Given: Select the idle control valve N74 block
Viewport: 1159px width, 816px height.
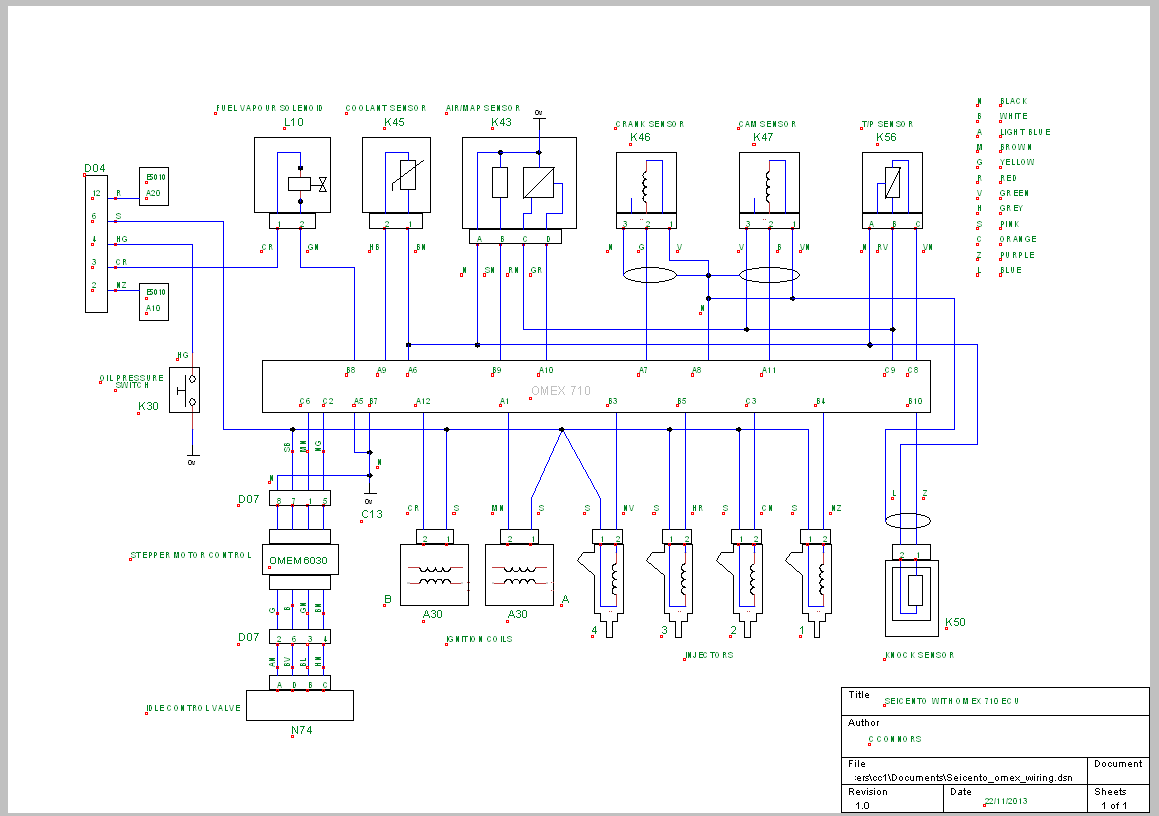Looking at the screenshot, I should (x=299, y=705).
